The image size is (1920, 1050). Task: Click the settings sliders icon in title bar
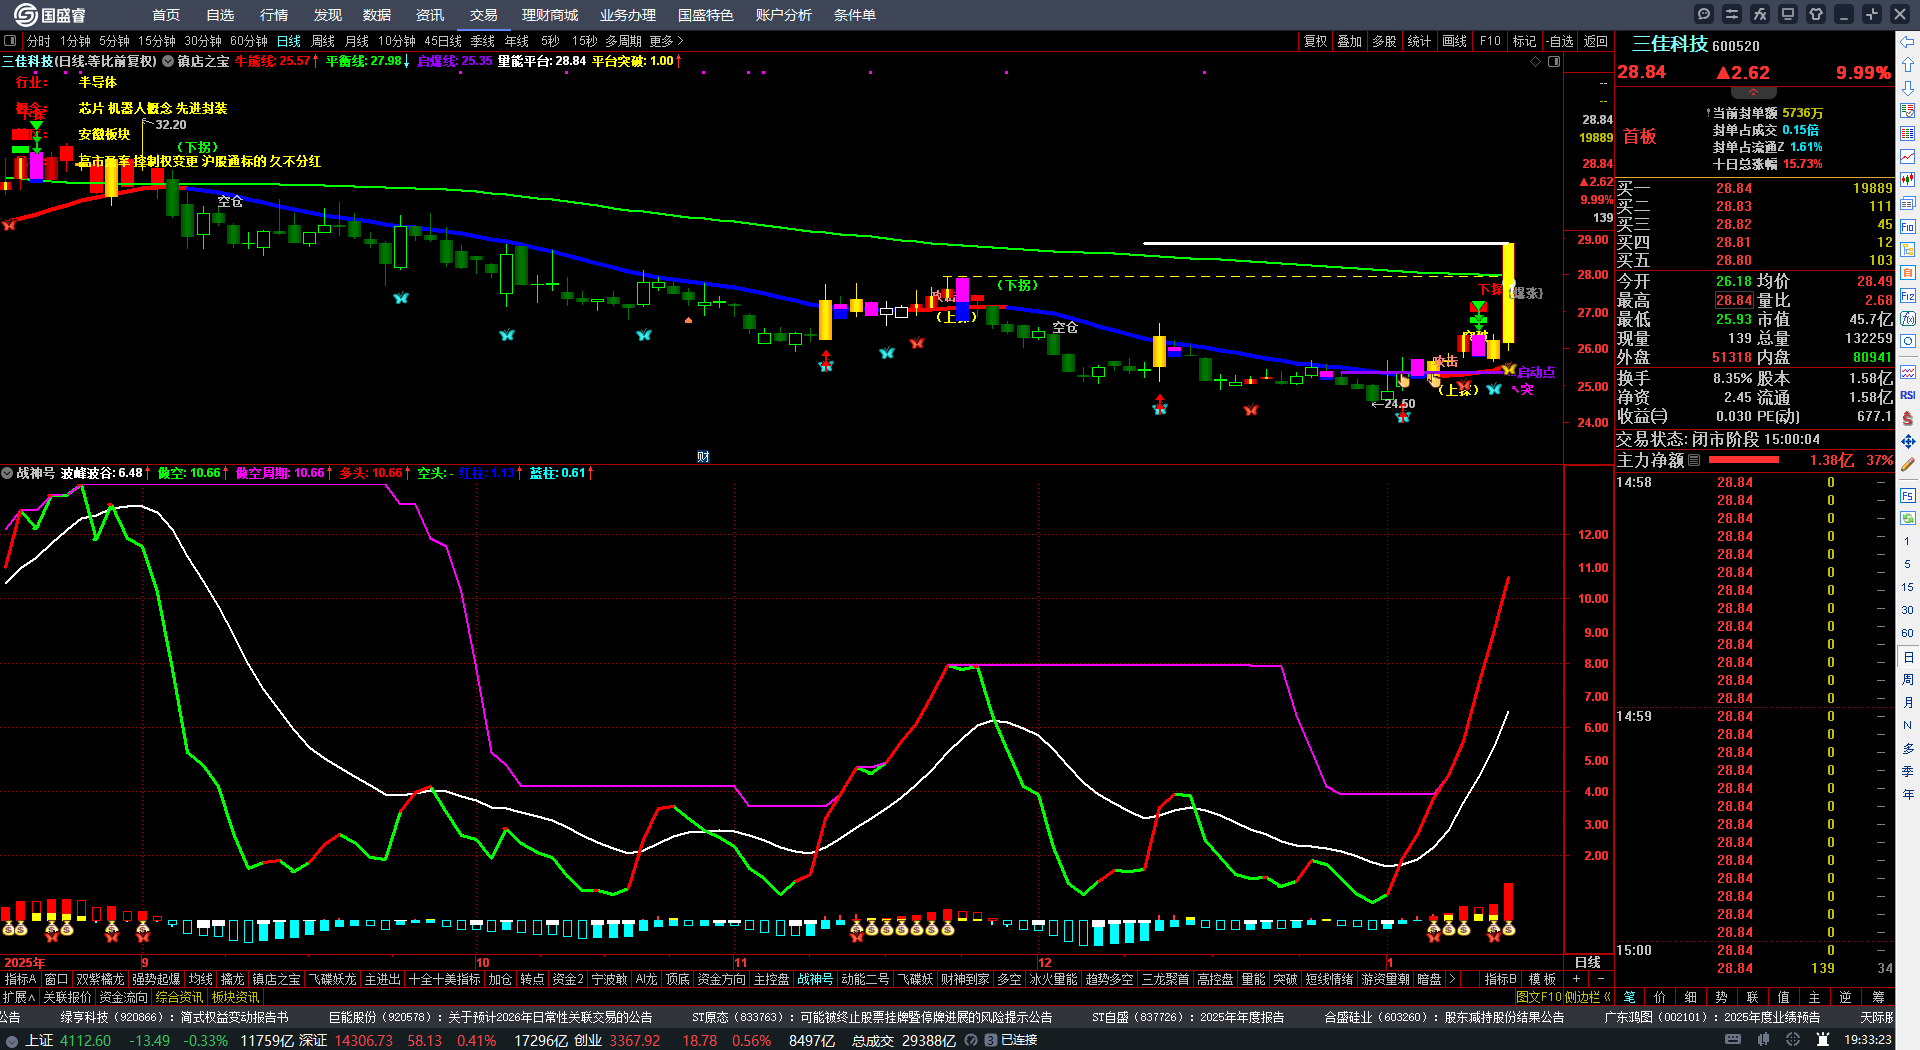1732,14
